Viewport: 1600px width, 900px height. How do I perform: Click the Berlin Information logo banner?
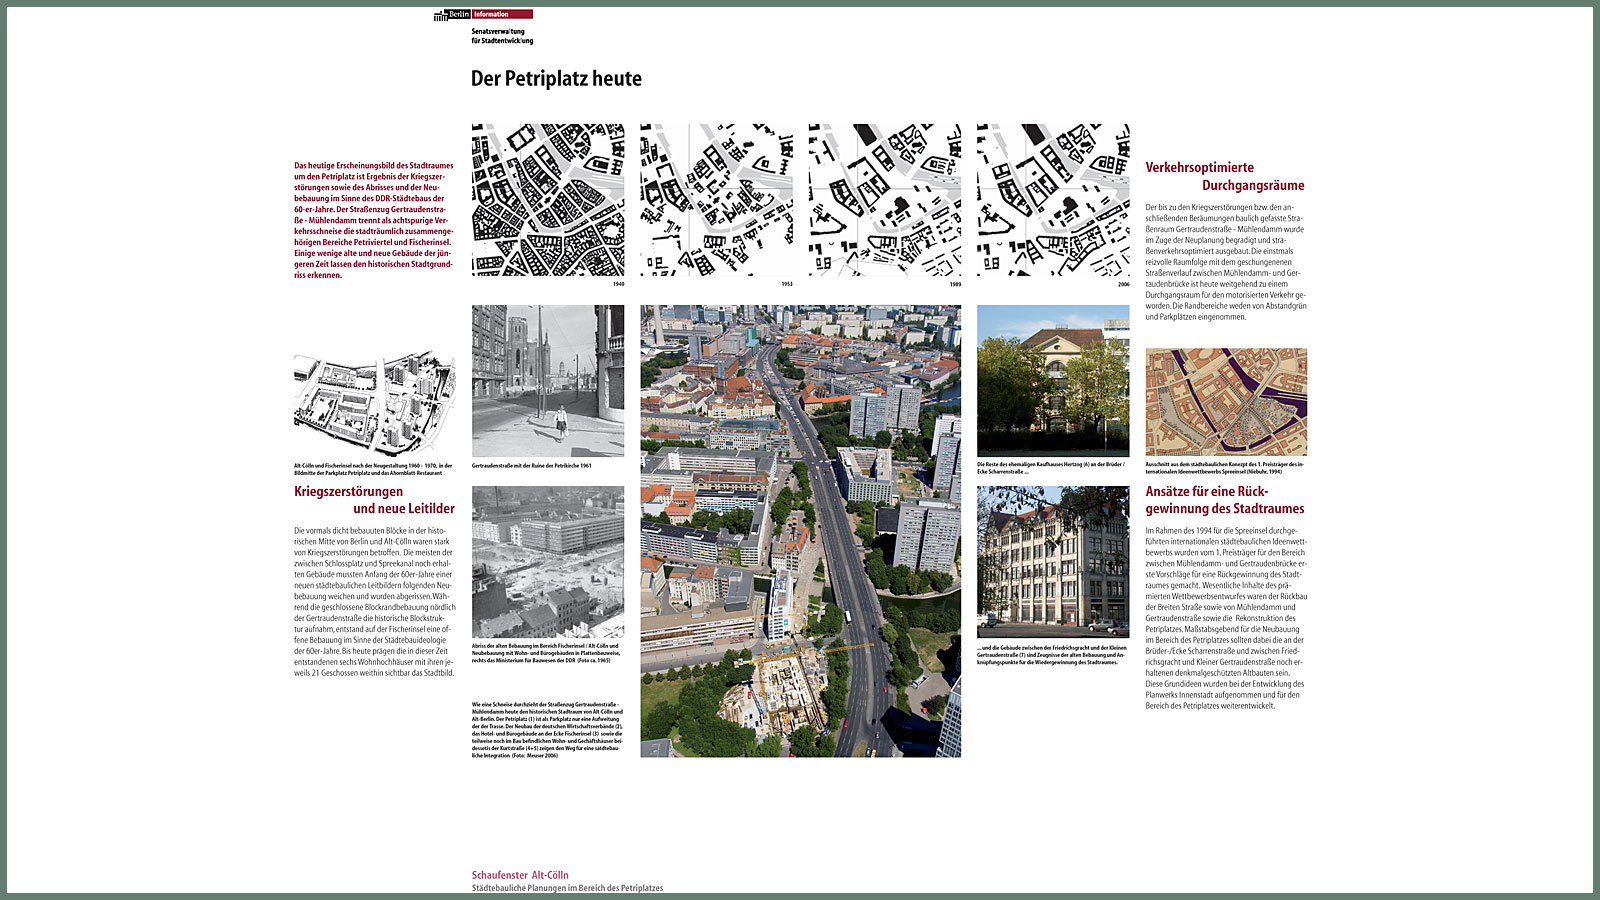[x=483, y=14]
